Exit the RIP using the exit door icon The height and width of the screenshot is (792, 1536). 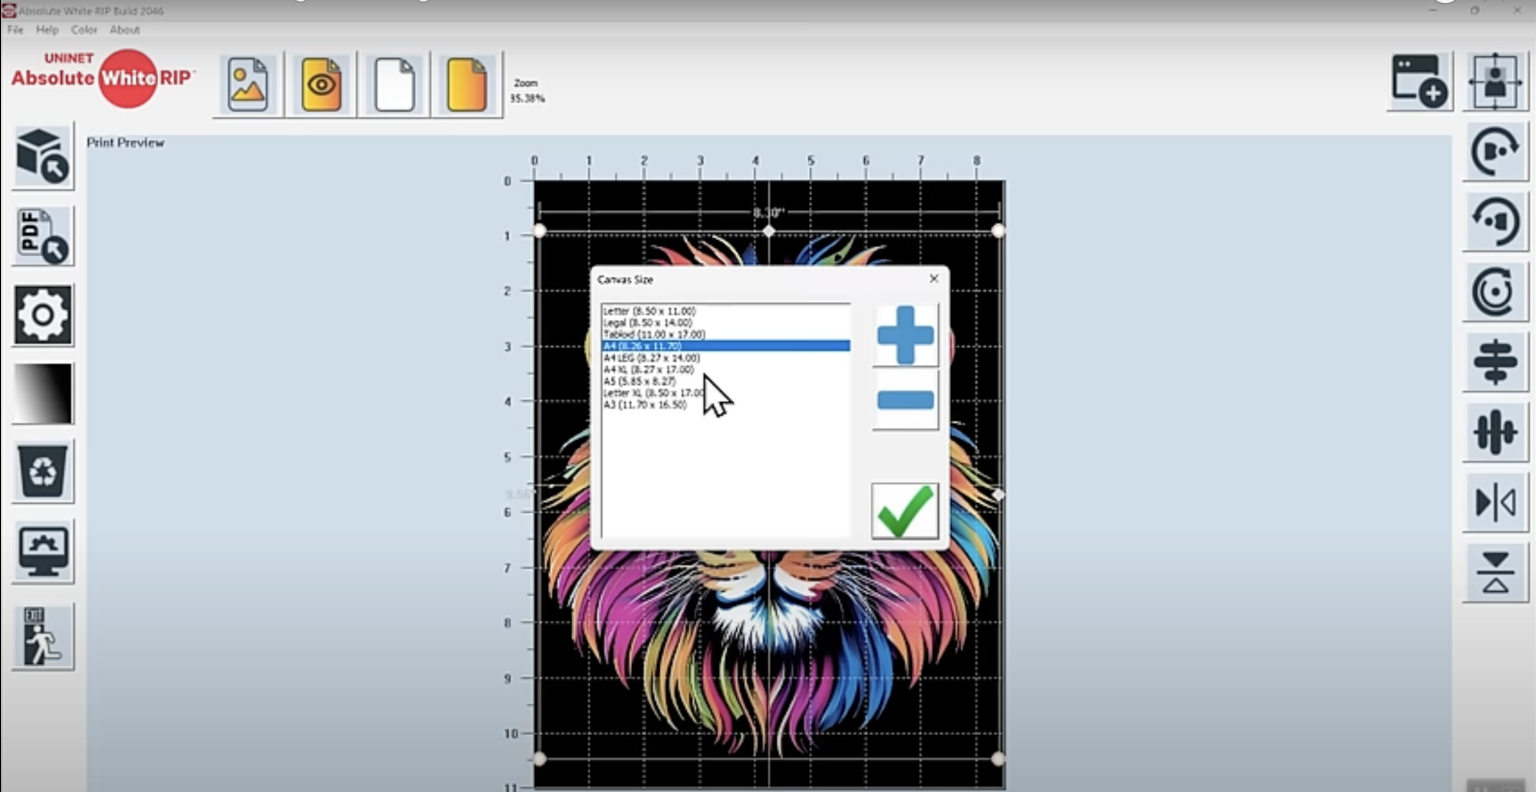point(42,636)
